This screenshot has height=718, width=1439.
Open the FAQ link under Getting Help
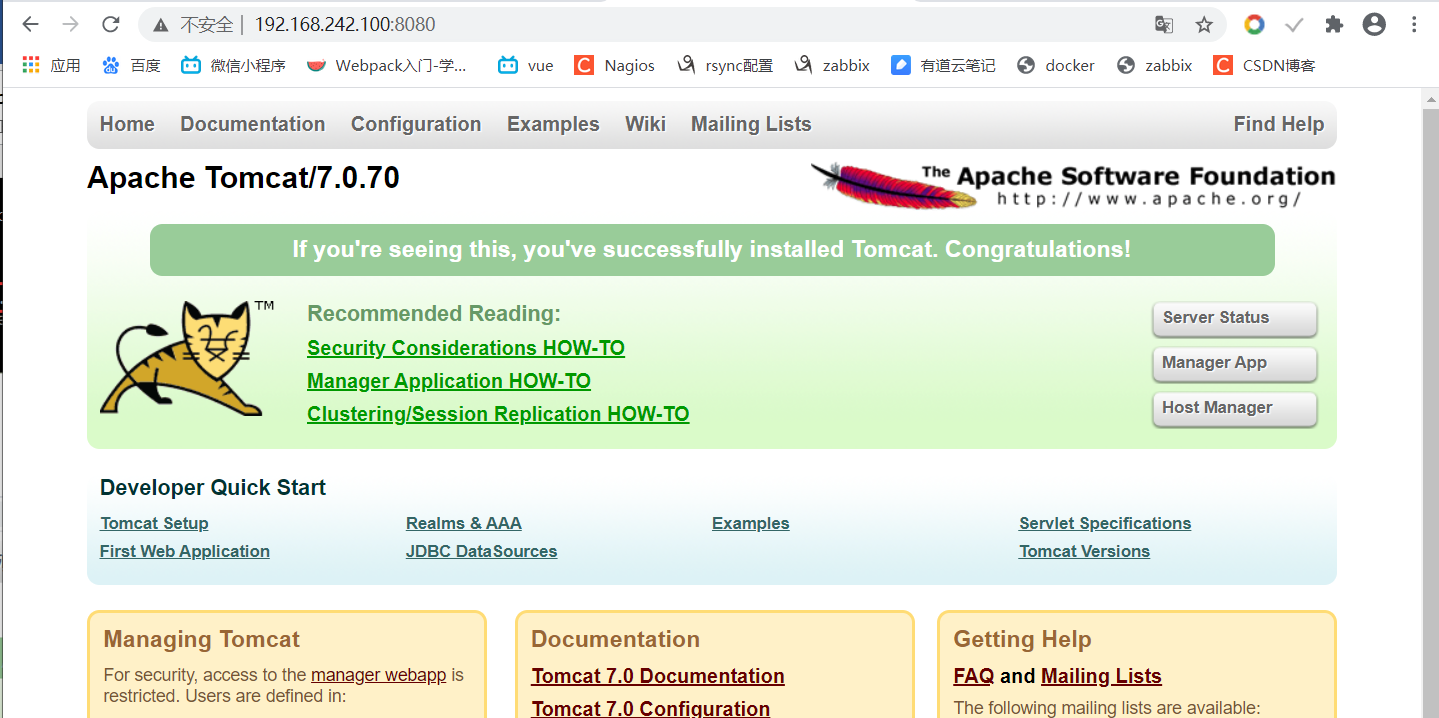974,676
